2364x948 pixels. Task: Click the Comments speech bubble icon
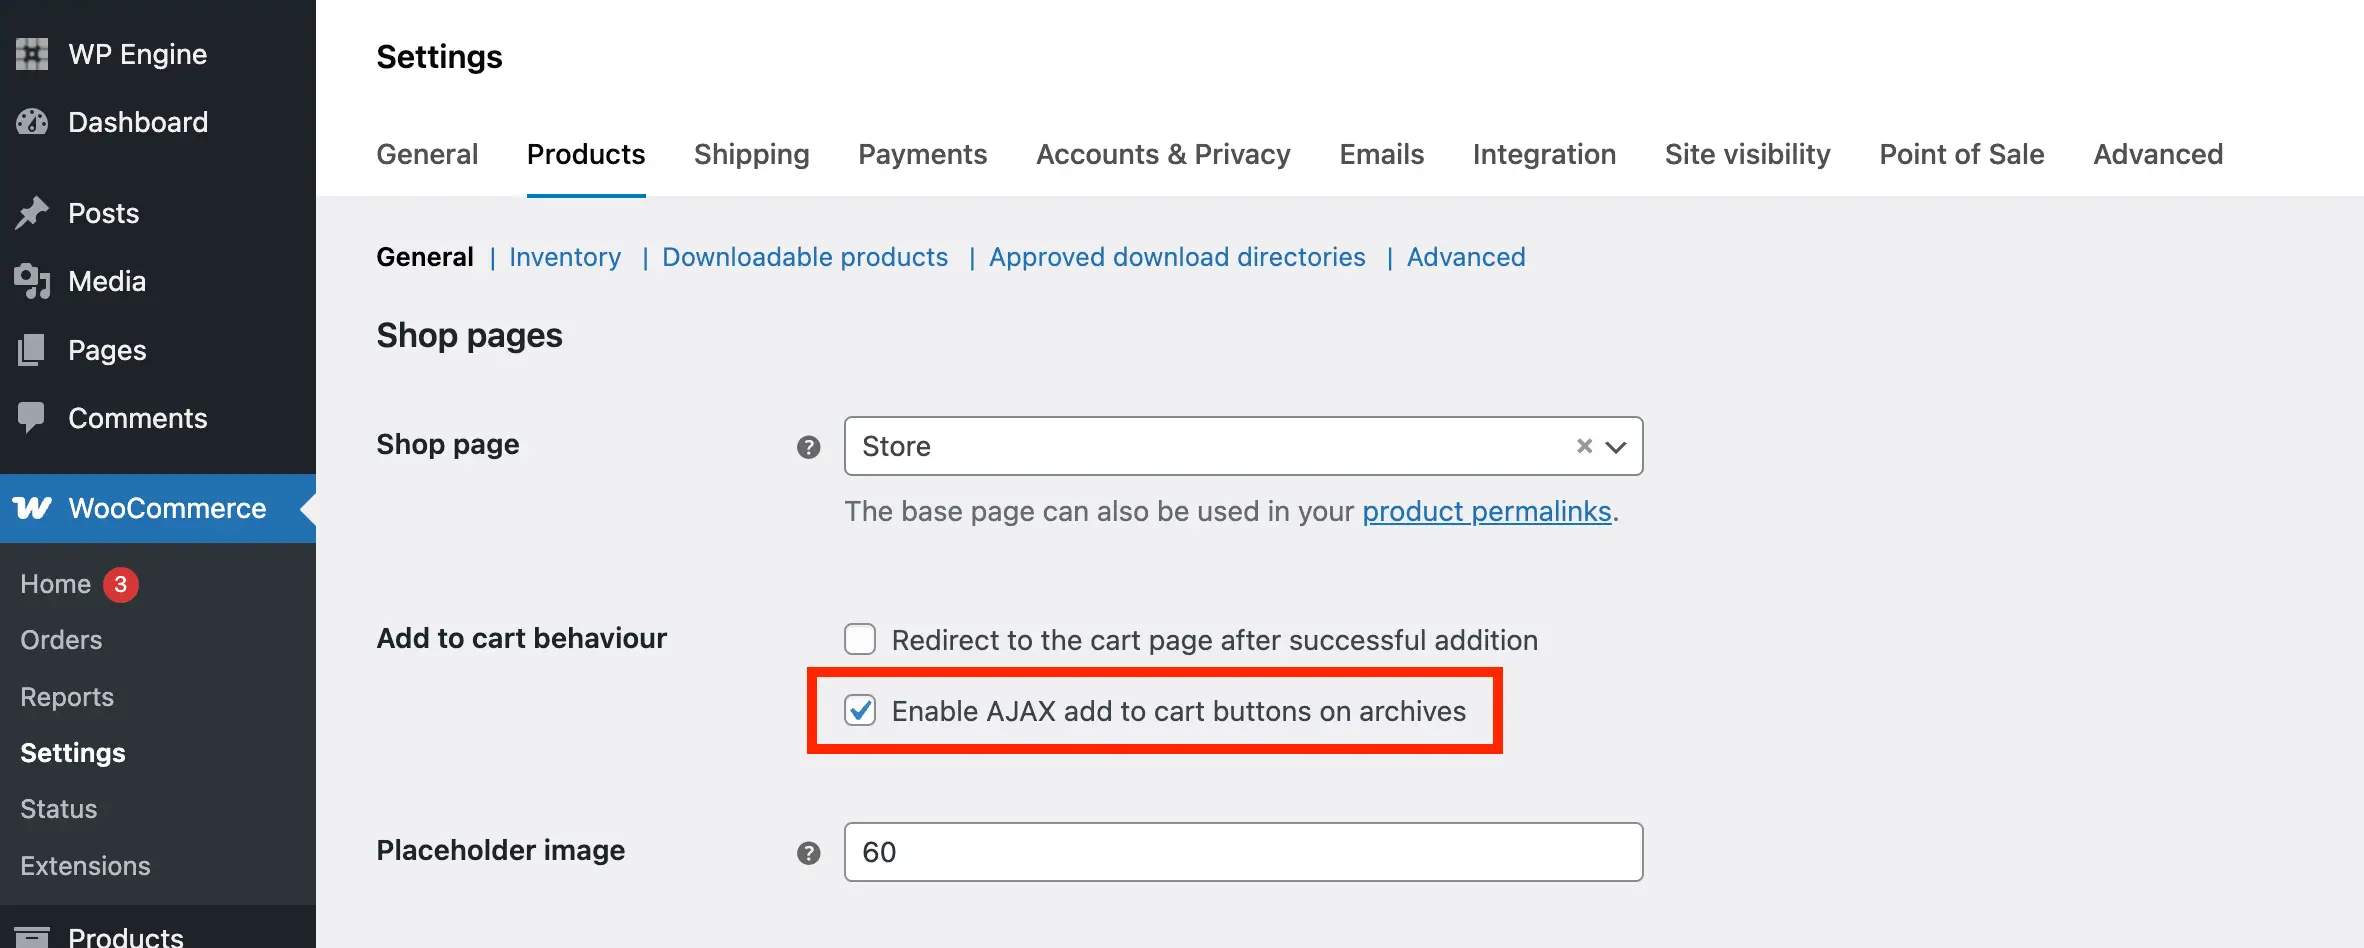pos(31,417)
